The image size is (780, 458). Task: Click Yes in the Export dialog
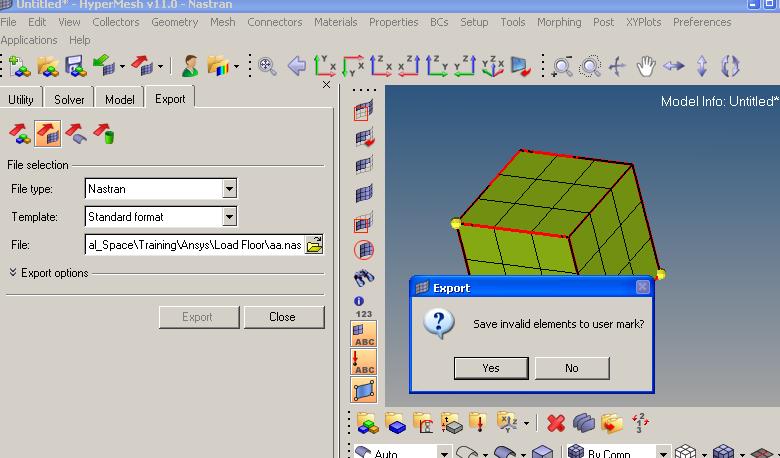(x=491, y=368)
